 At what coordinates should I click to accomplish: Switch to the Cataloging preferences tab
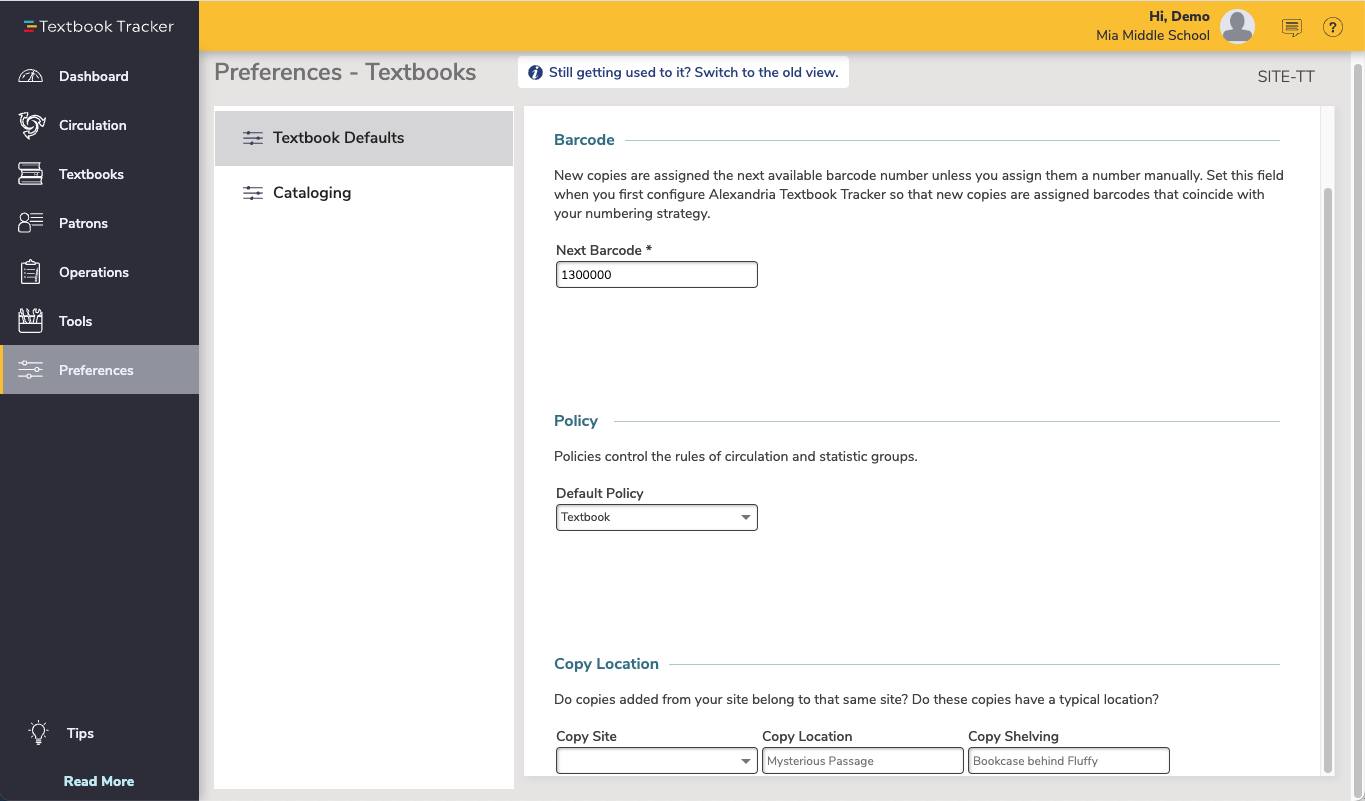click(x=310, y=192)
